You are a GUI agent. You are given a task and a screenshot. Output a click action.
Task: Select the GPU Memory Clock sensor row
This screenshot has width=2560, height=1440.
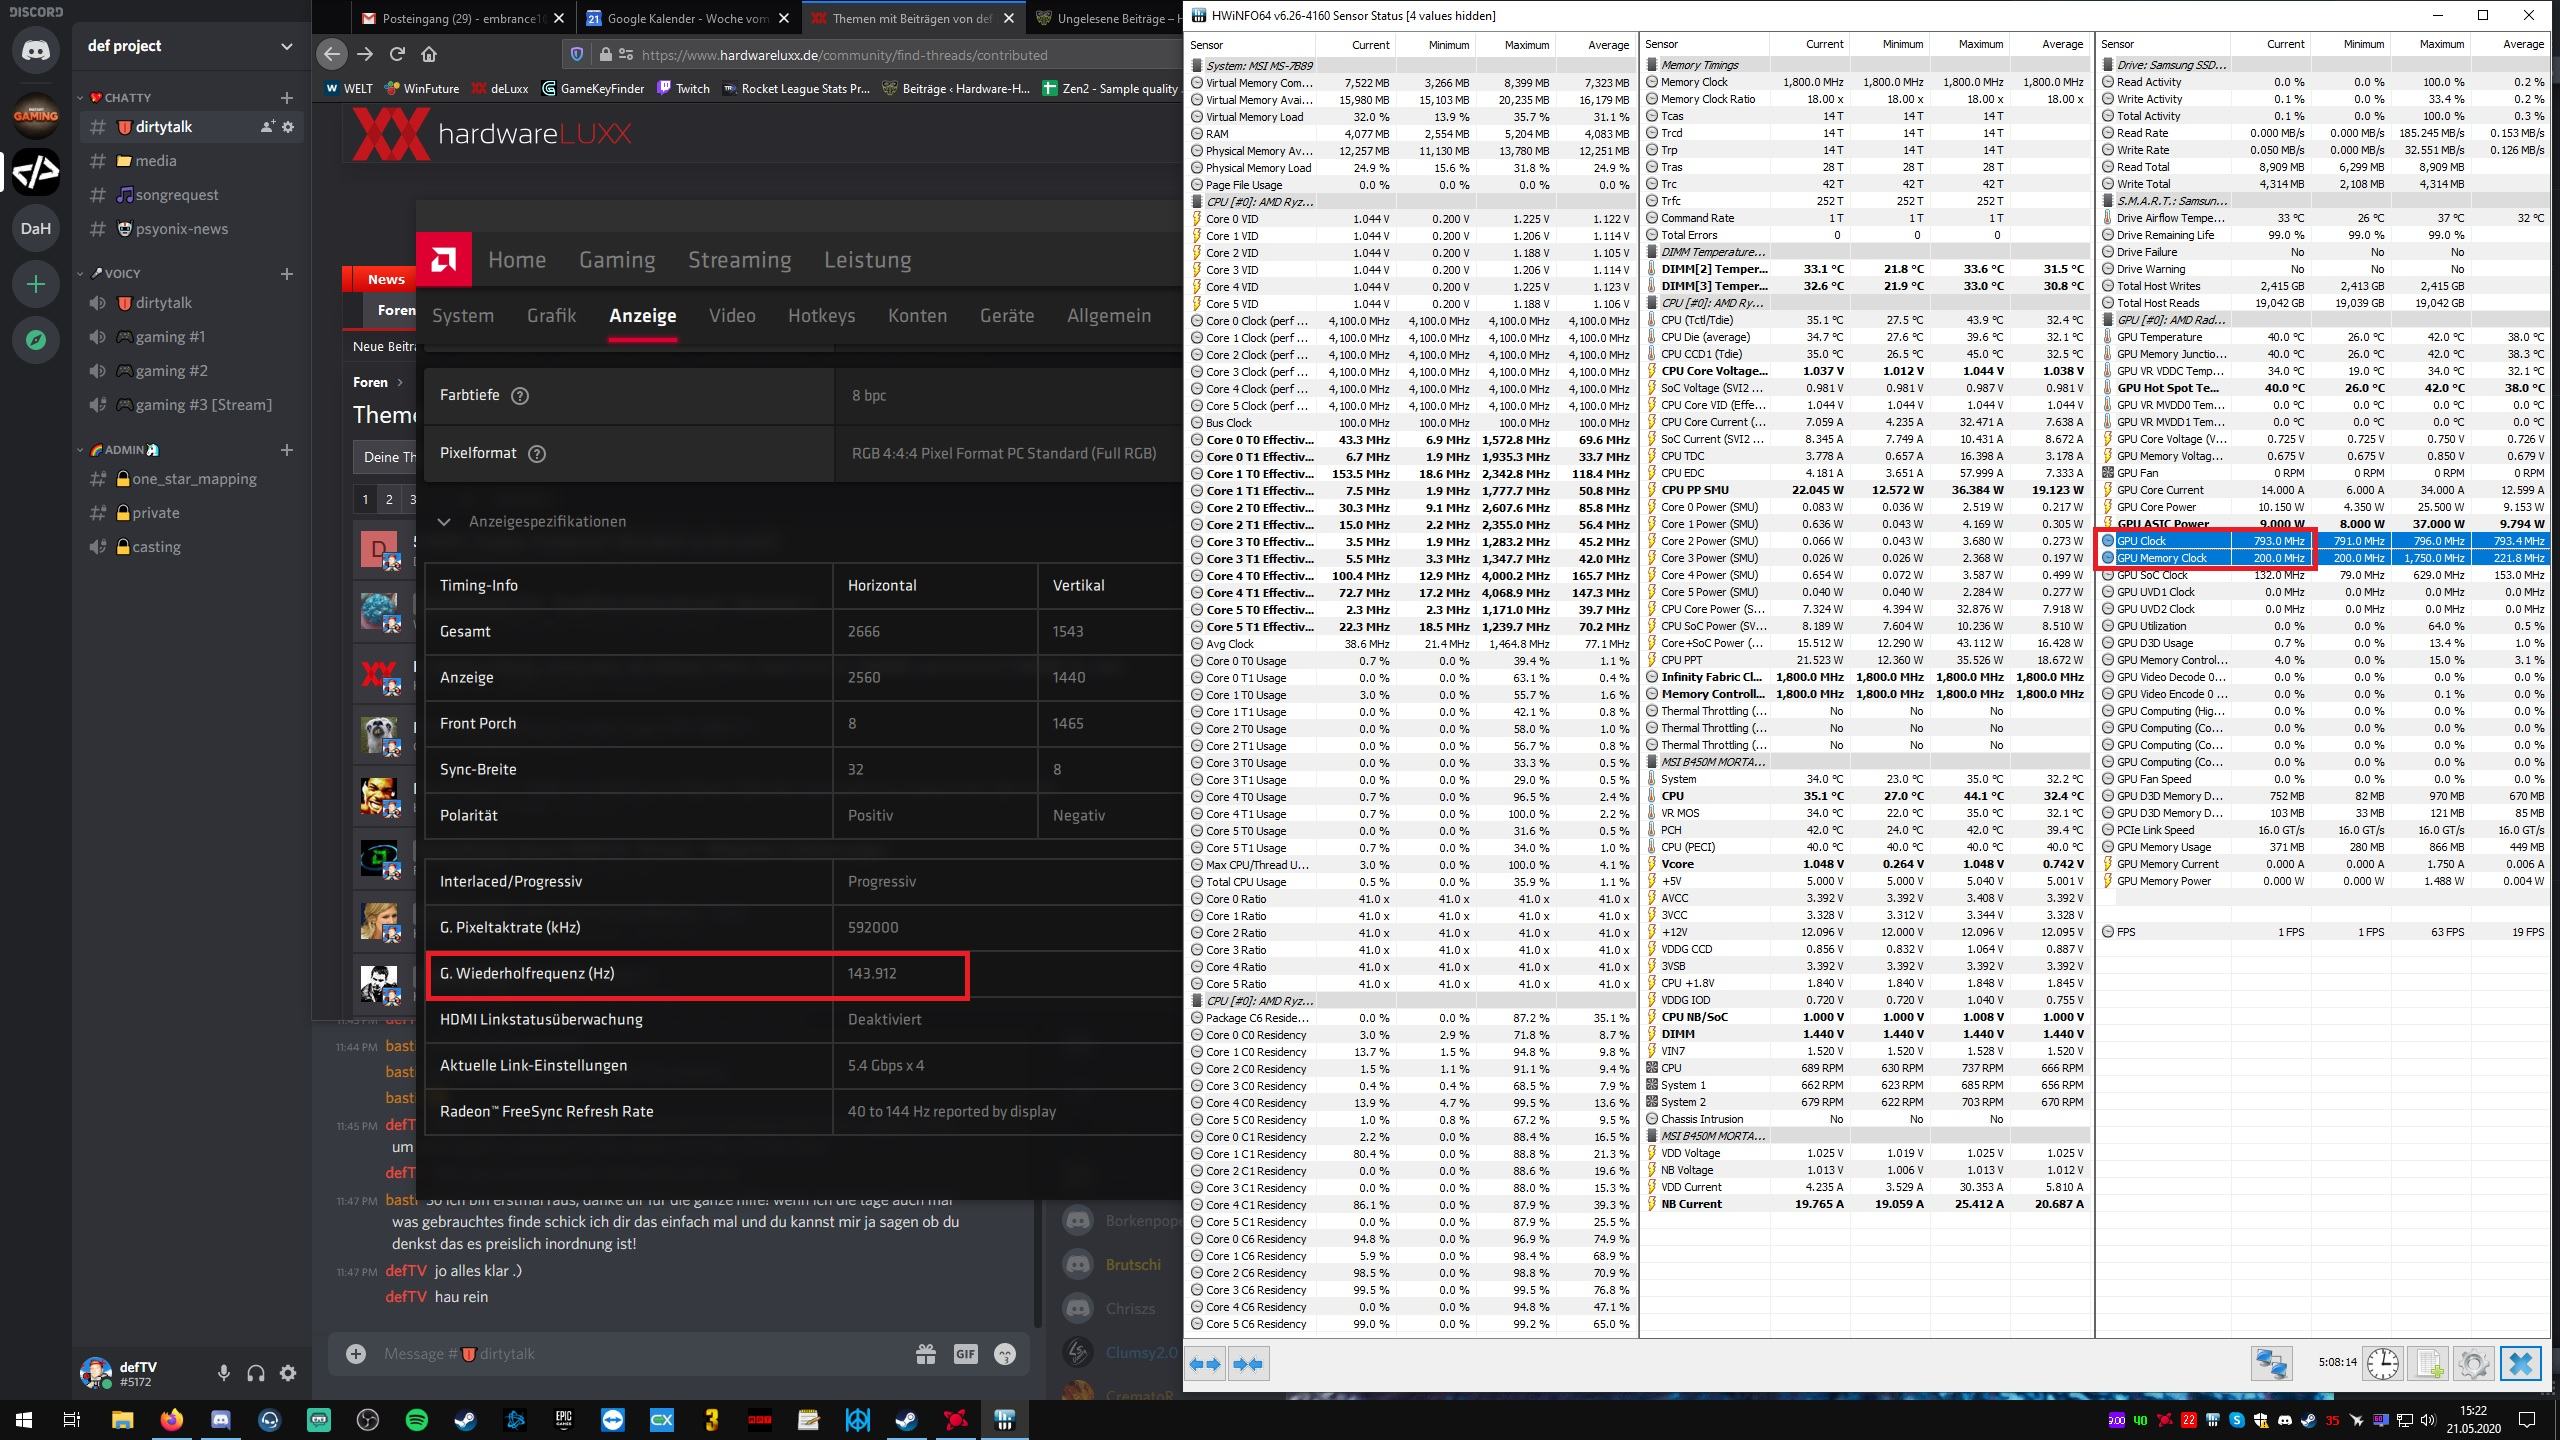(2322, 558)
